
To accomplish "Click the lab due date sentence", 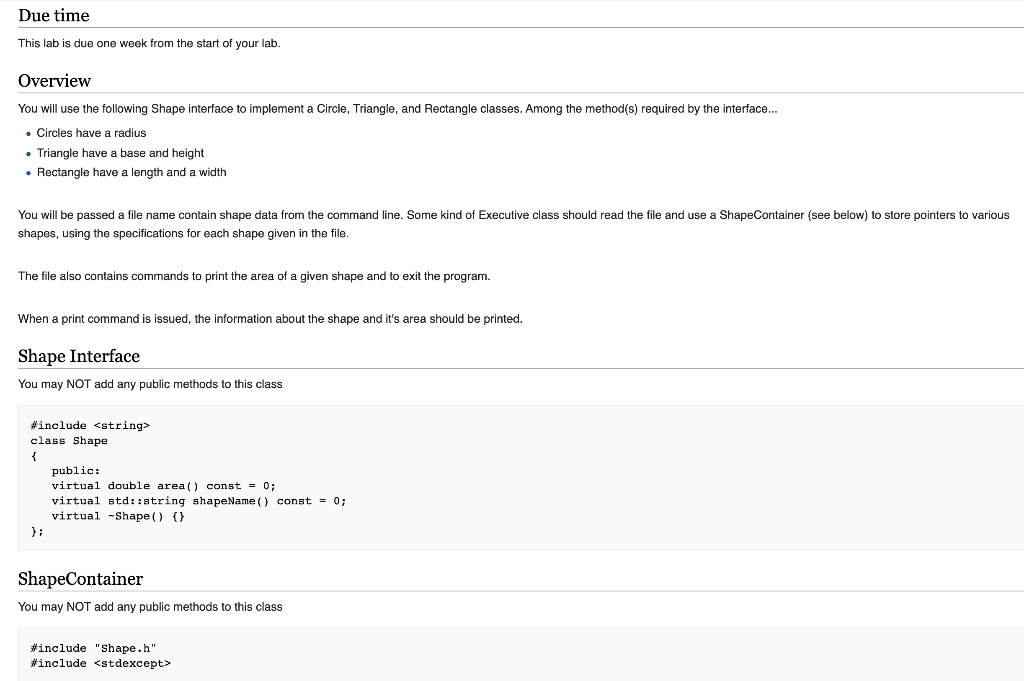I will 148,43.
